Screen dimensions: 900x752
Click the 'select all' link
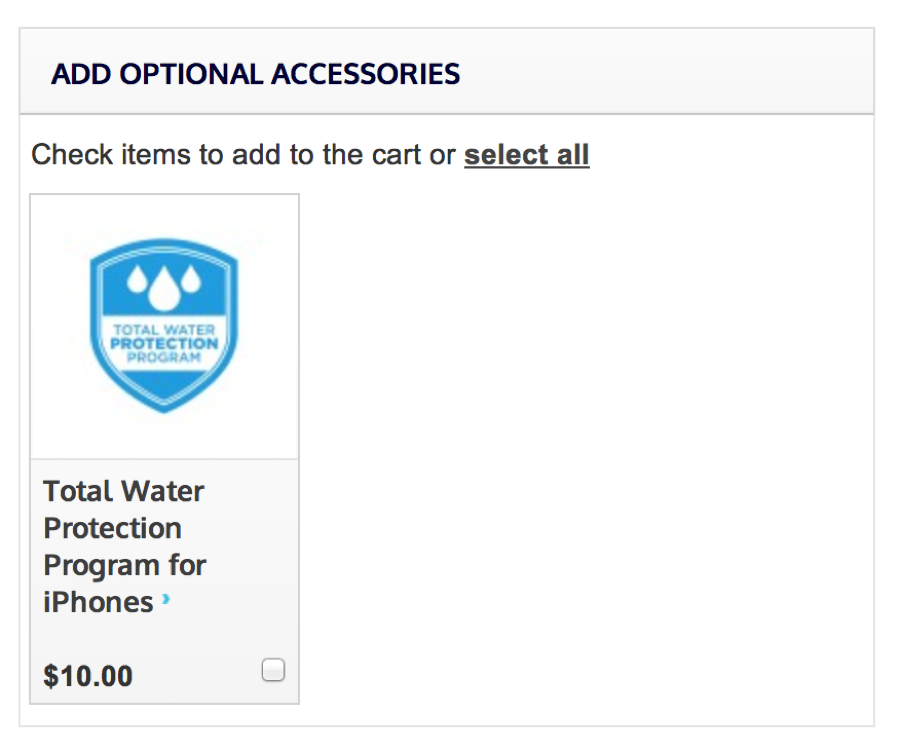(526, 154)
